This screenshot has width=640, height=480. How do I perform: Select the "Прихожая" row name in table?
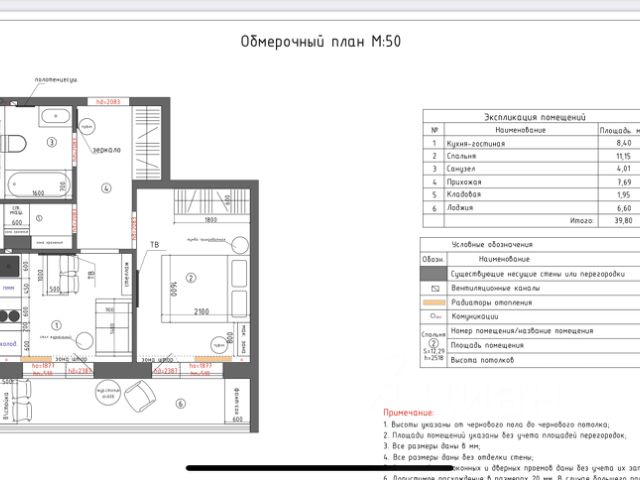tap(464, 182)
